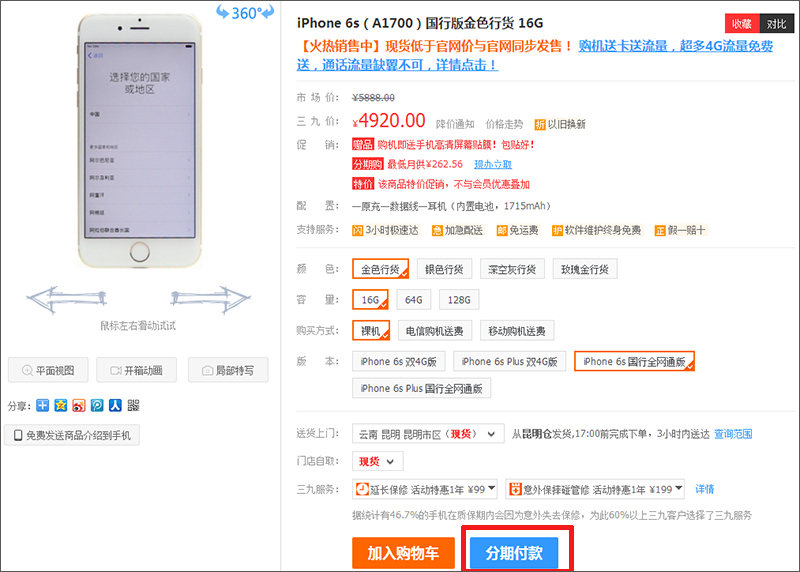Click 软件维护终身免费 service icon
This screenshot has width=800, height=572.
coord(596,230)
